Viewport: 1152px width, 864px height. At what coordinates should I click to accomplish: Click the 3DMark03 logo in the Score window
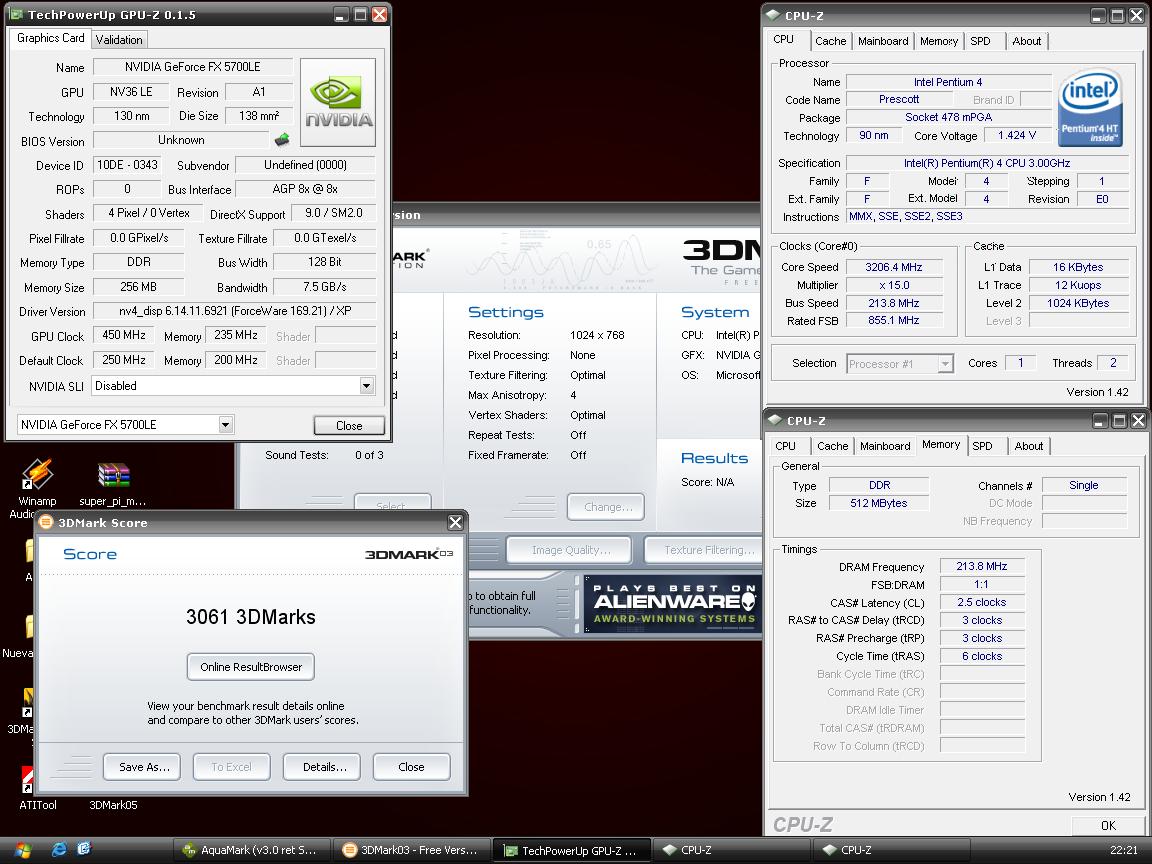click(408, 554)
